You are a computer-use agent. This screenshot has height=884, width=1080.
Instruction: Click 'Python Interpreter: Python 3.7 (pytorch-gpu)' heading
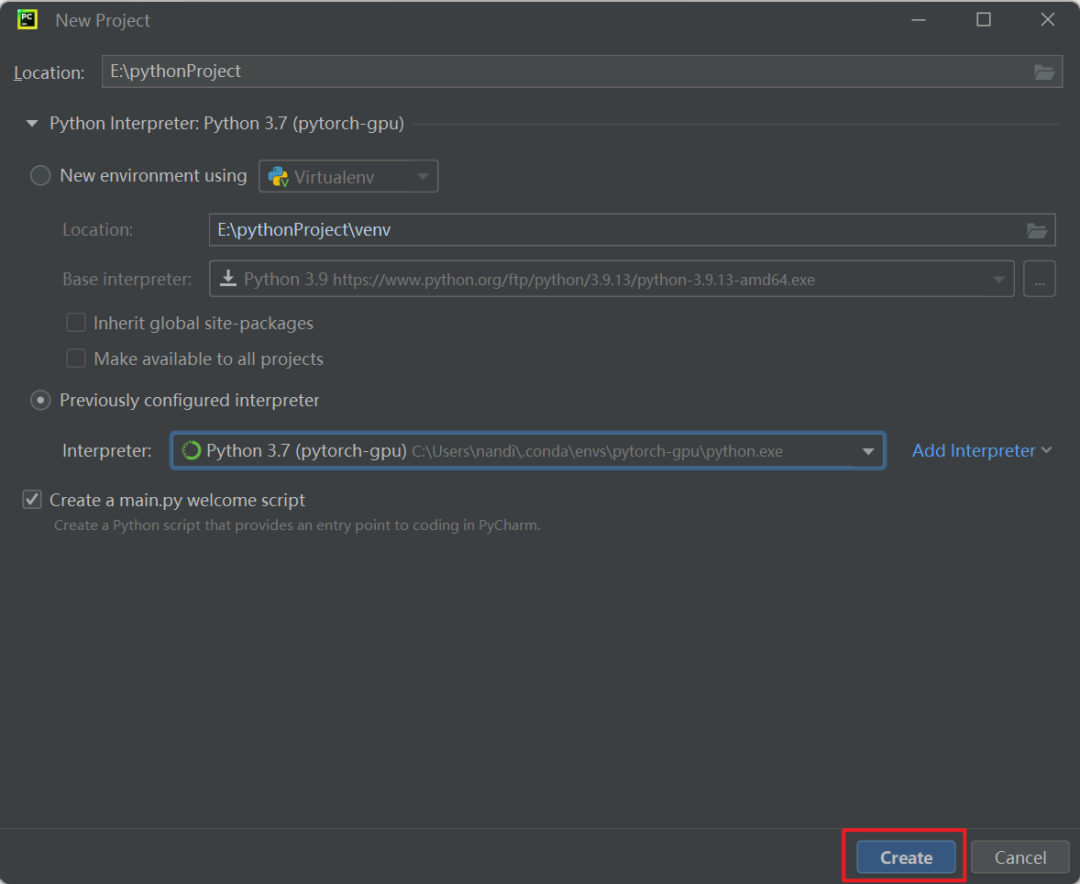[227, 124]
